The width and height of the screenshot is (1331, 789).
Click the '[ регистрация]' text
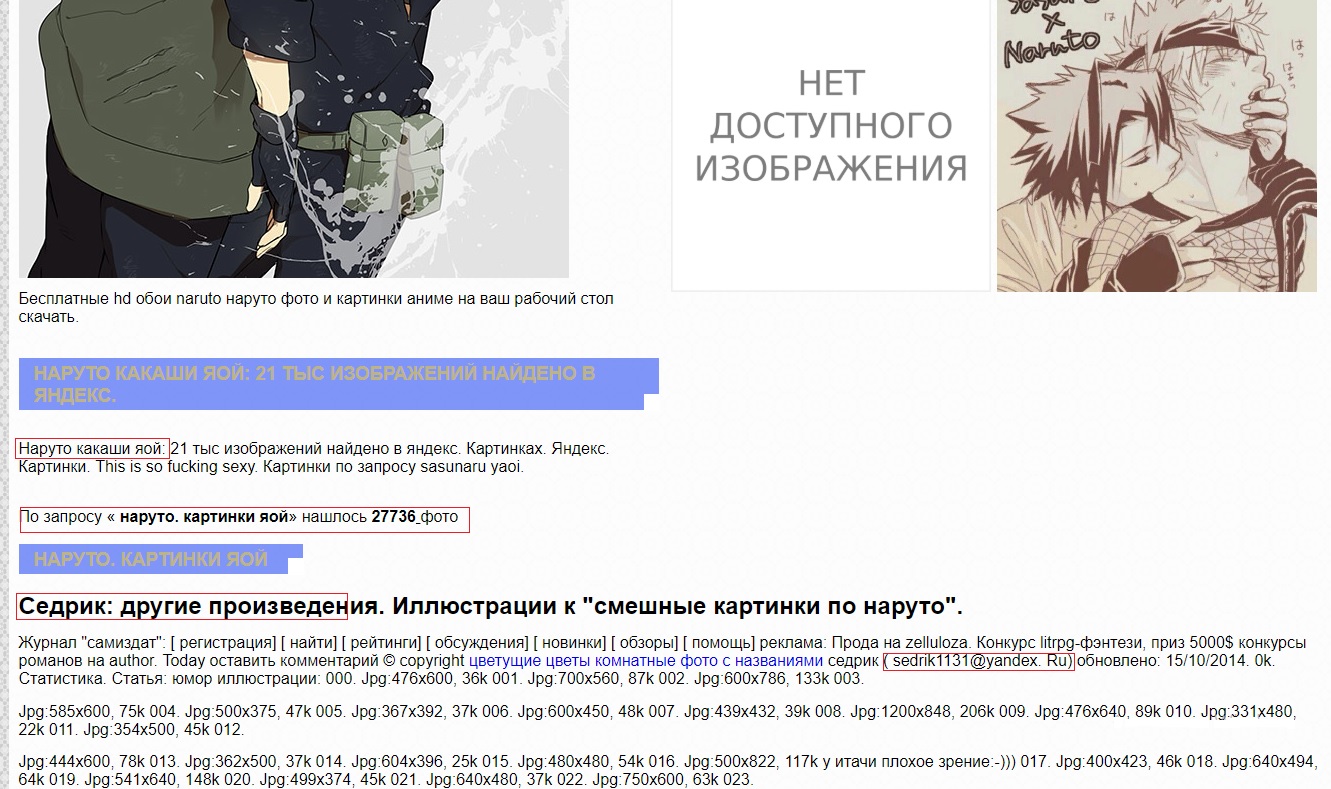click(x=223, y=642)
